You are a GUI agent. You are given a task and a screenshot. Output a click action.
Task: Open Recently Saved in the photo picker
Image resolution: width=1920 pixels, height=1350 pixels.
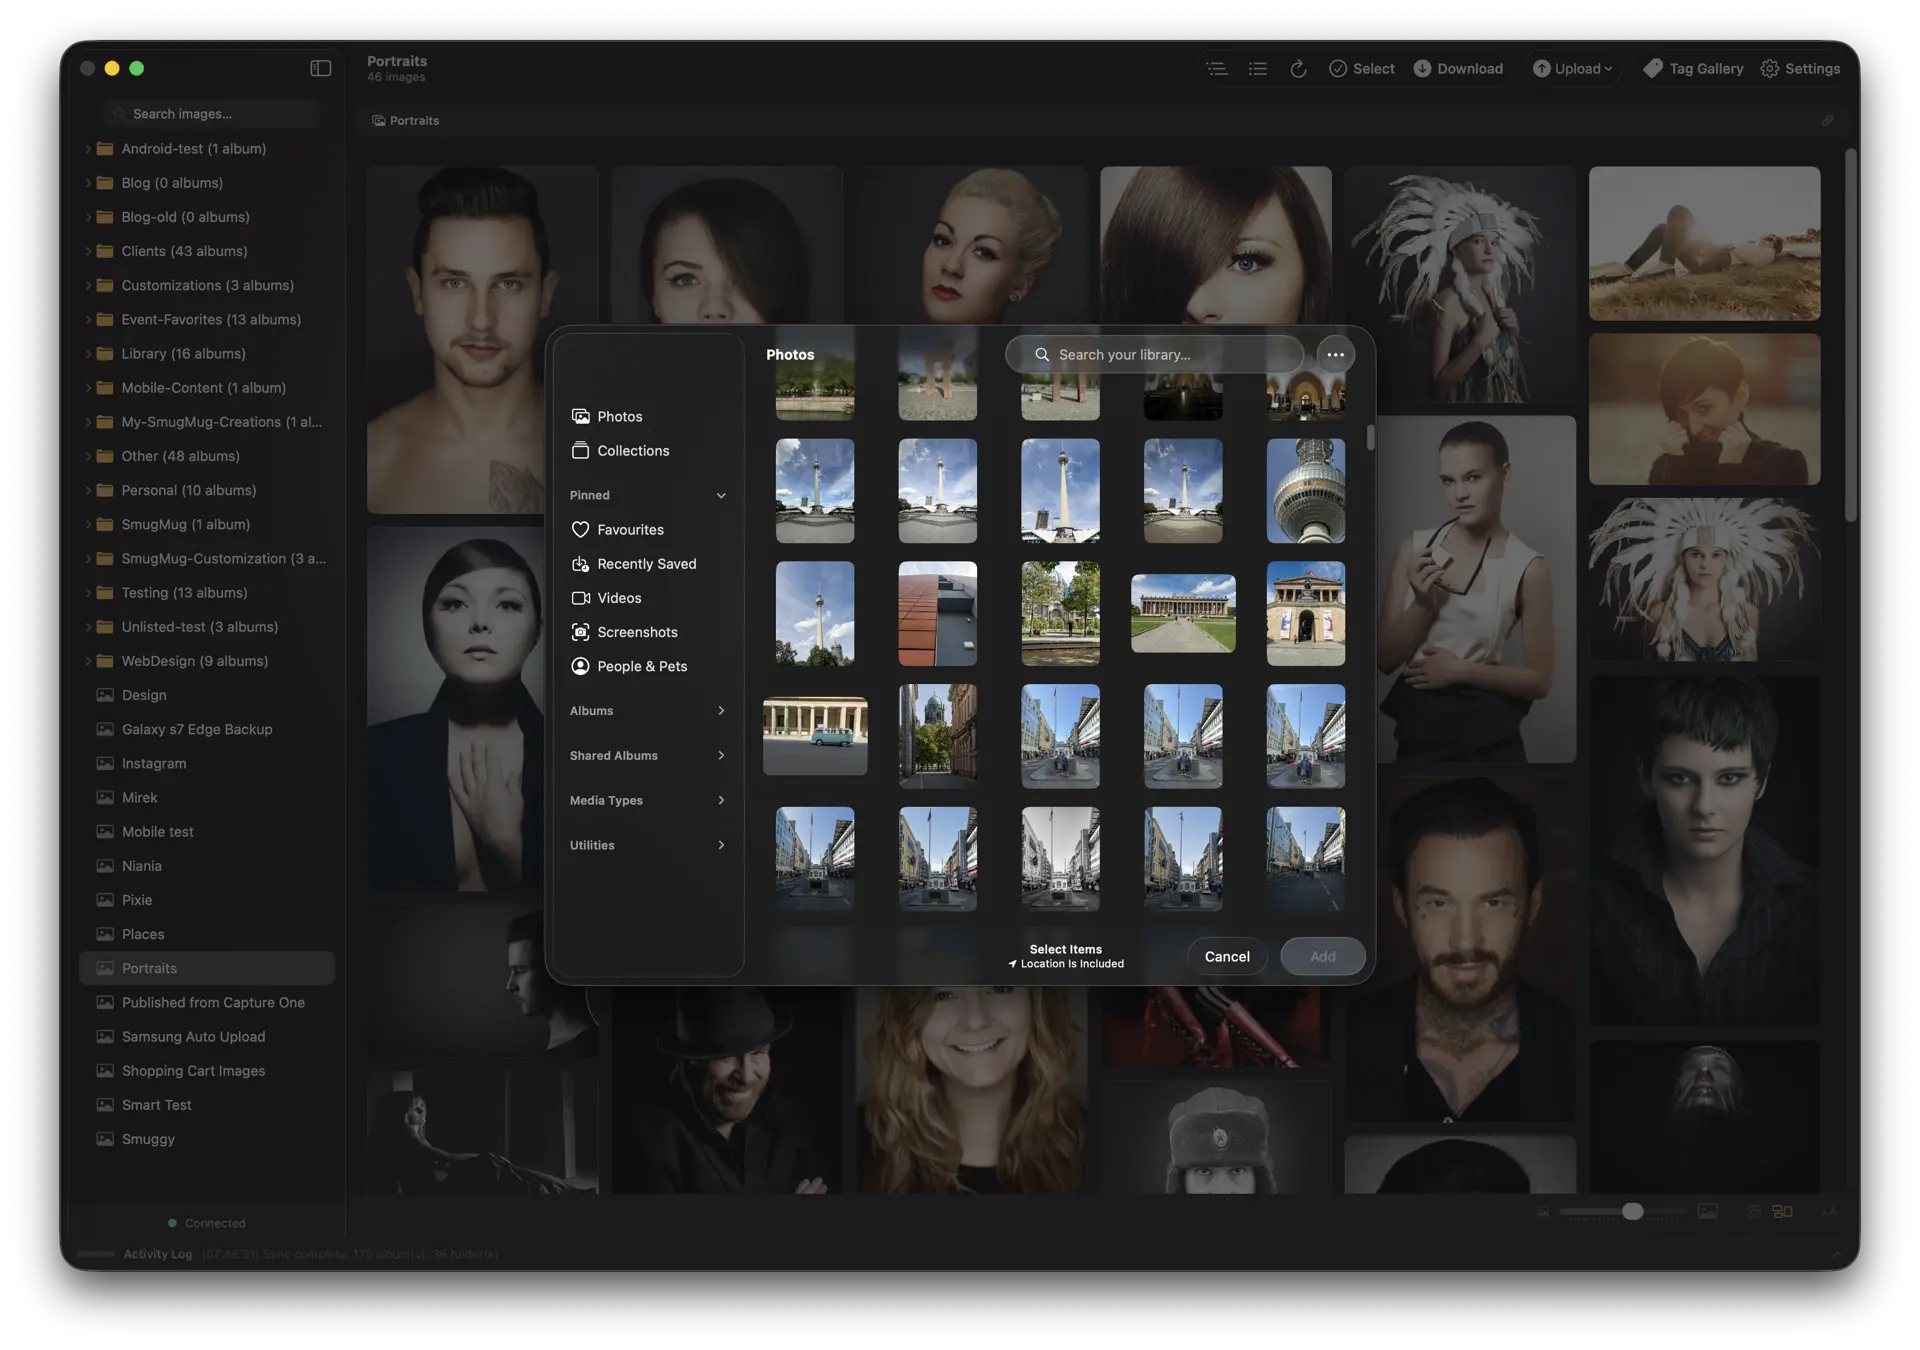click(x=646, y=563)
